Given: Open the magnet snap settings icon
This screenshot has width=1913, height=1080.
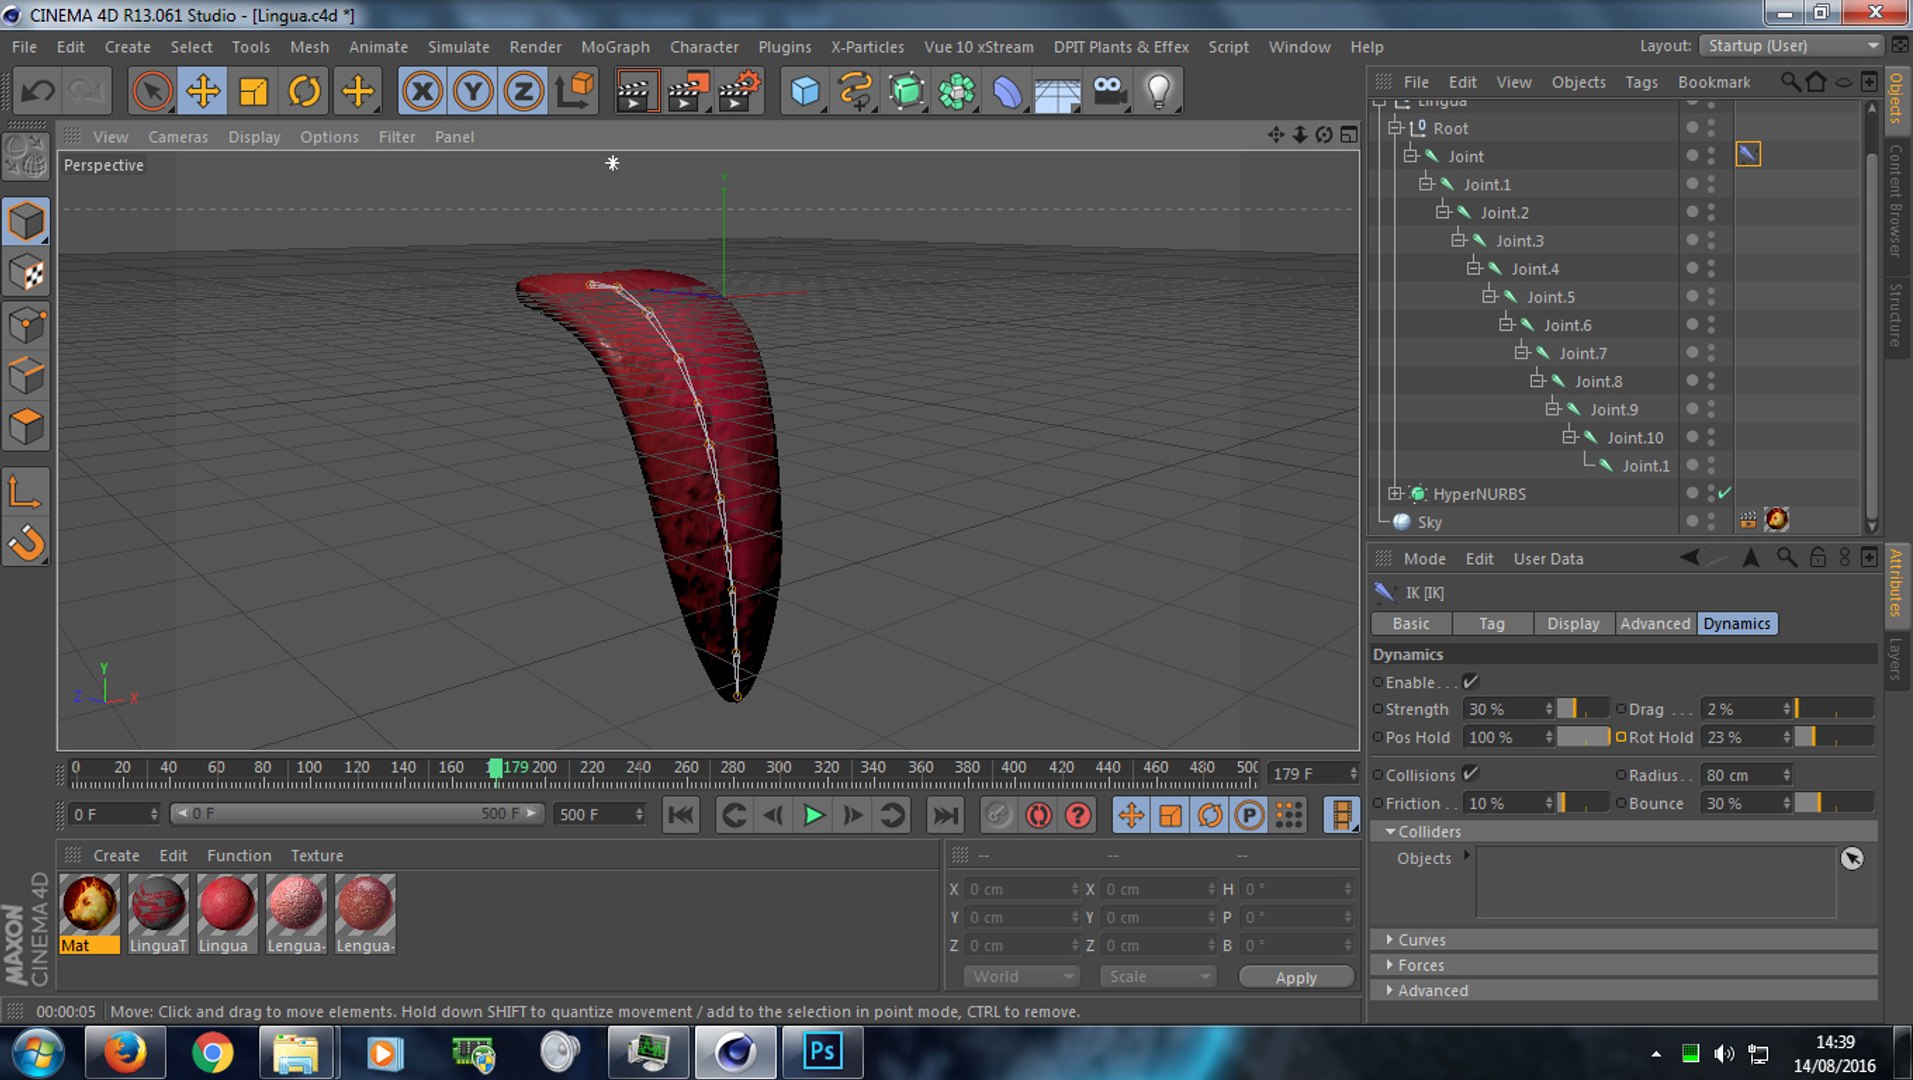Looking at the screenshot, I should (26, 543).
